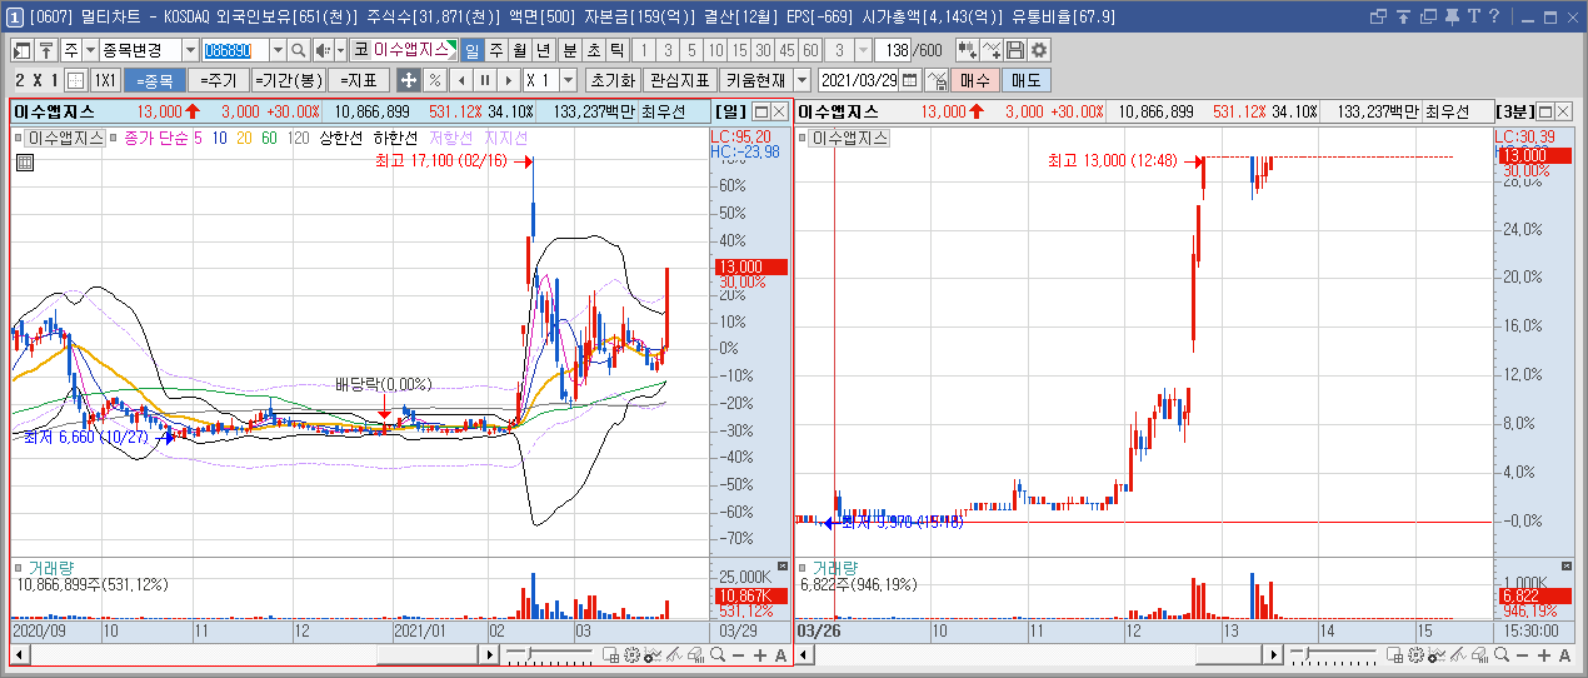
Task: Toggle the =지표 sync button
Action: pos(358,80)
